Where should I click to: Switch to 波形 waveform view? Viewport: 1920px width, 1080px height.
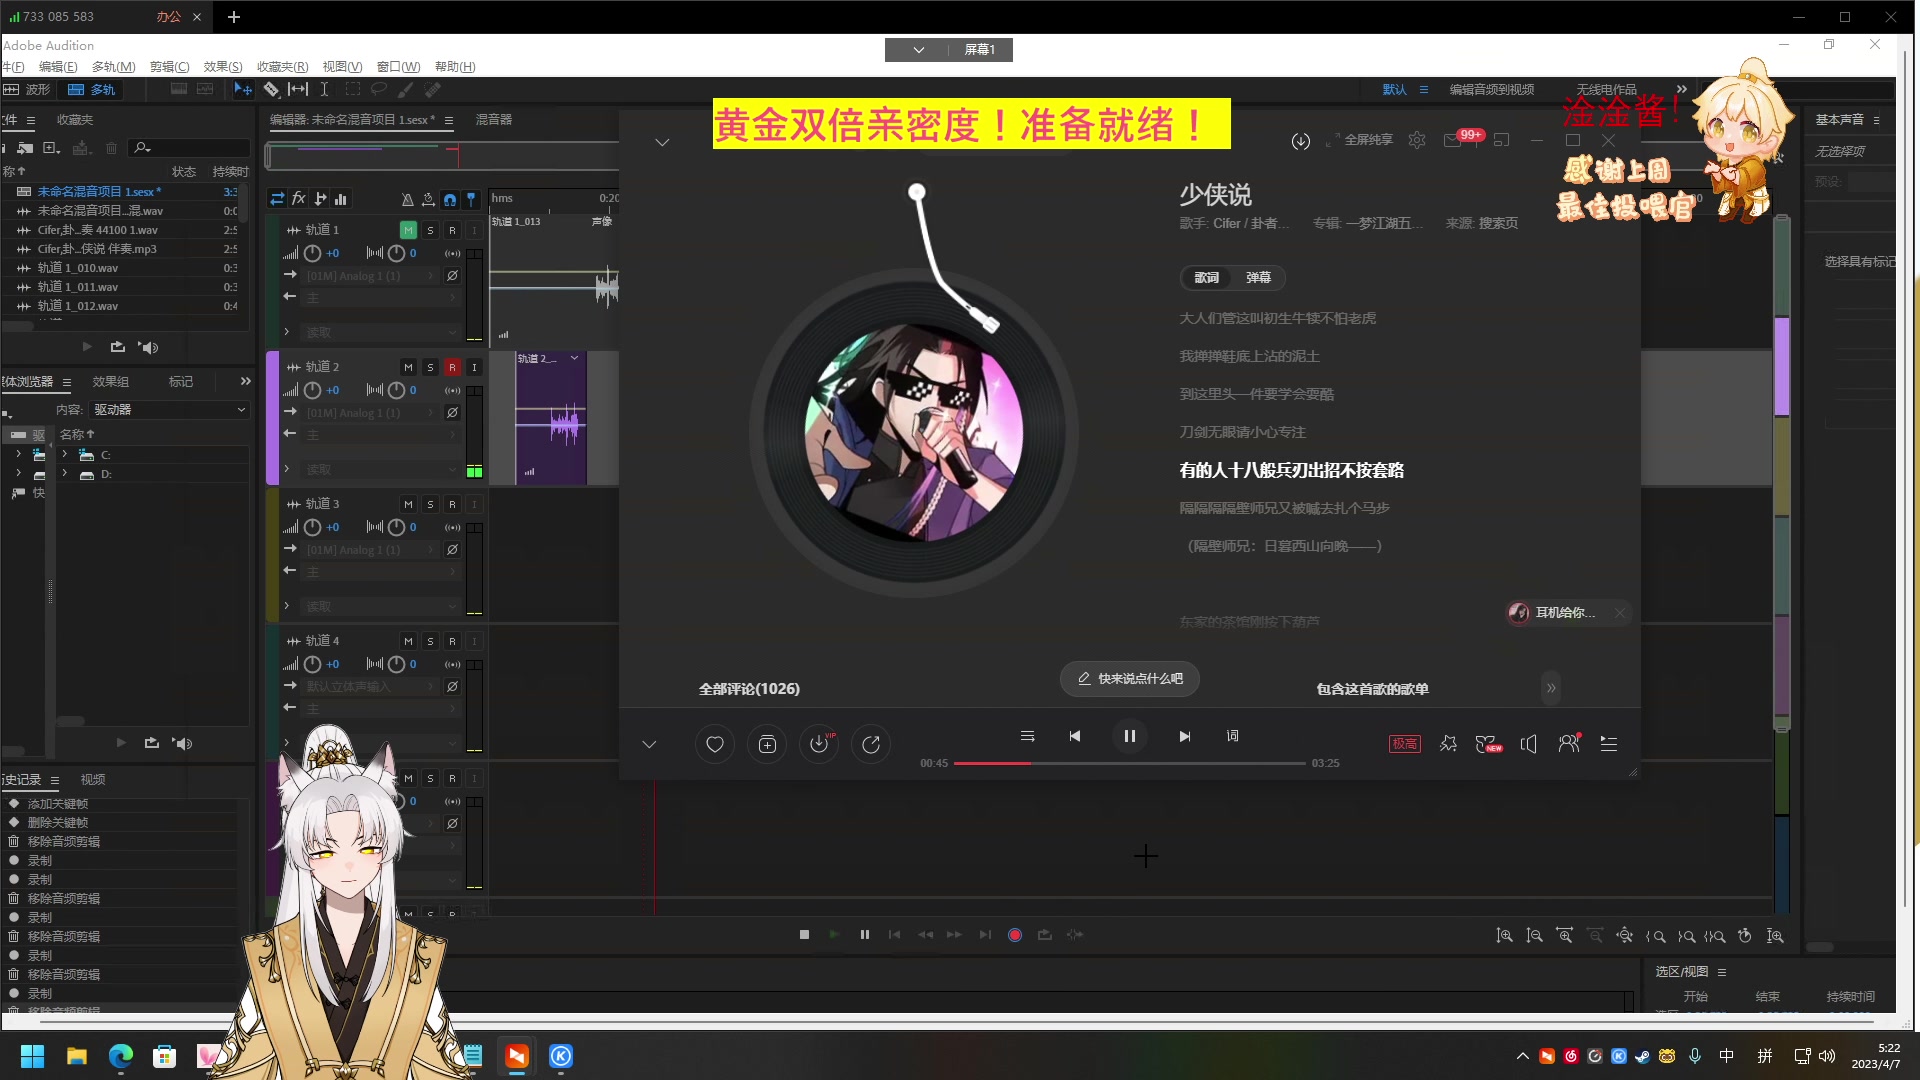(x=27, y=90)
